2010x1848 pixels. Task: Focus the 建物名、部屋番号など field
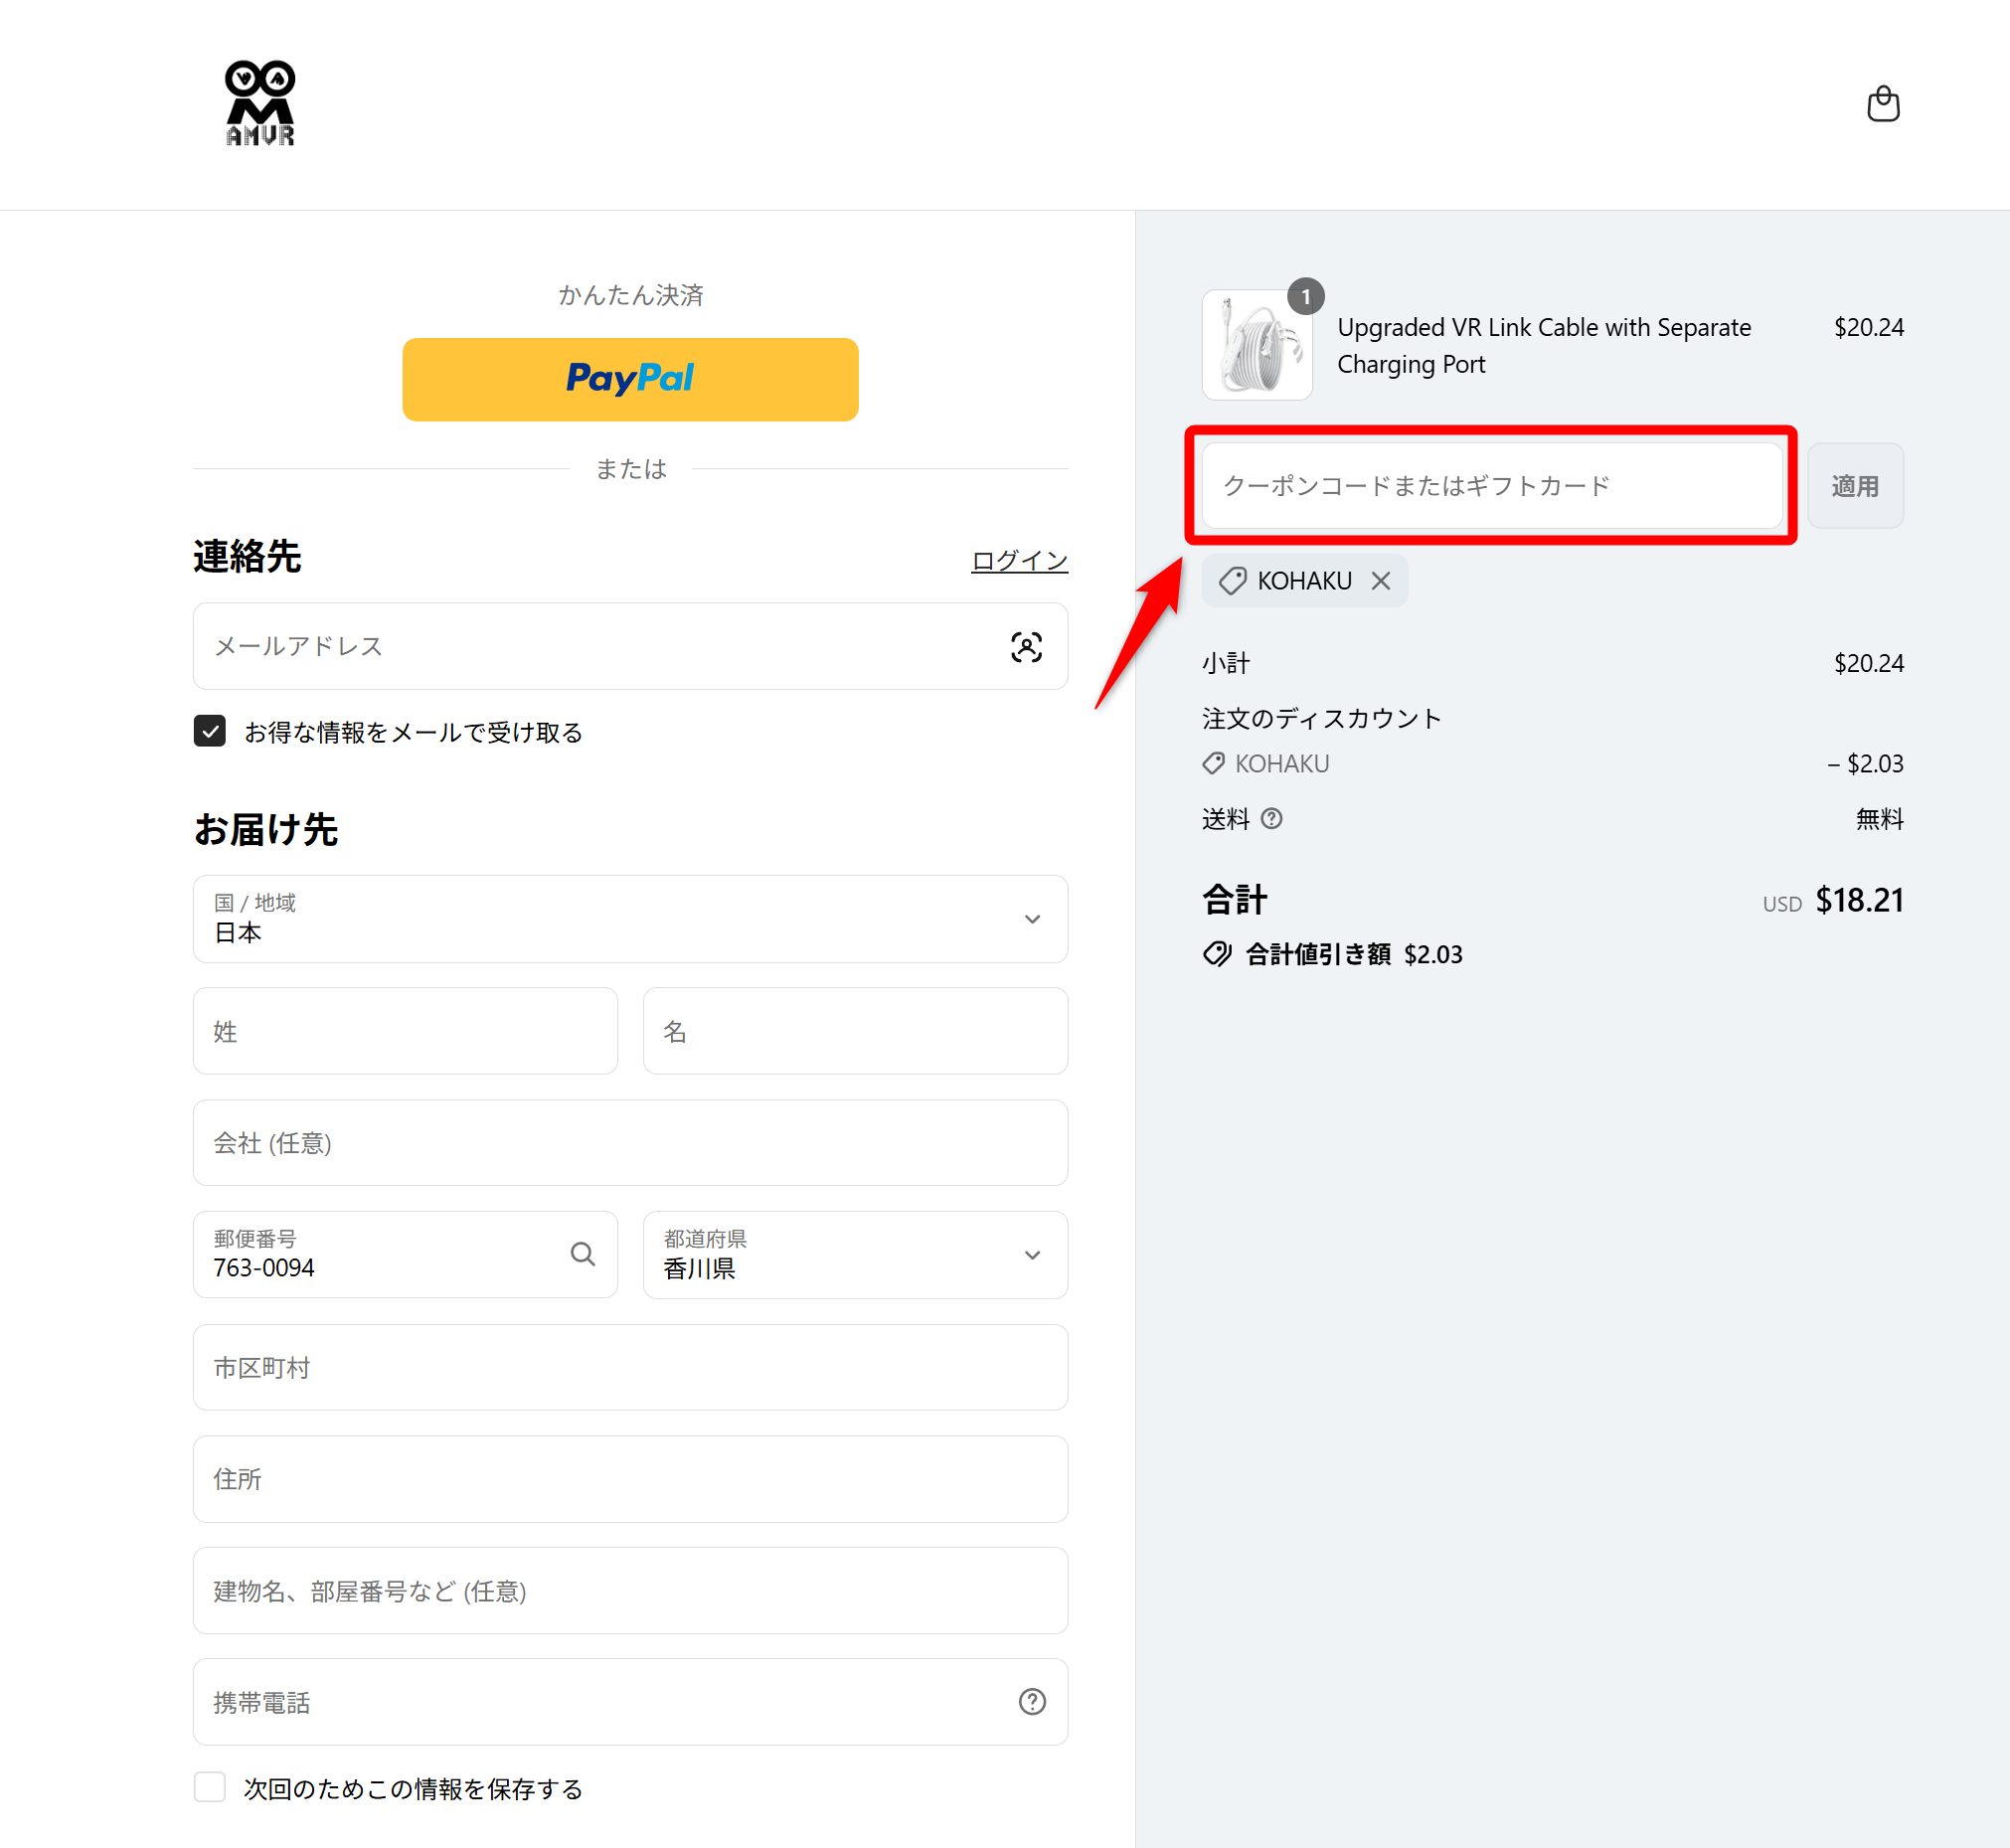(x=630, y=1591)
